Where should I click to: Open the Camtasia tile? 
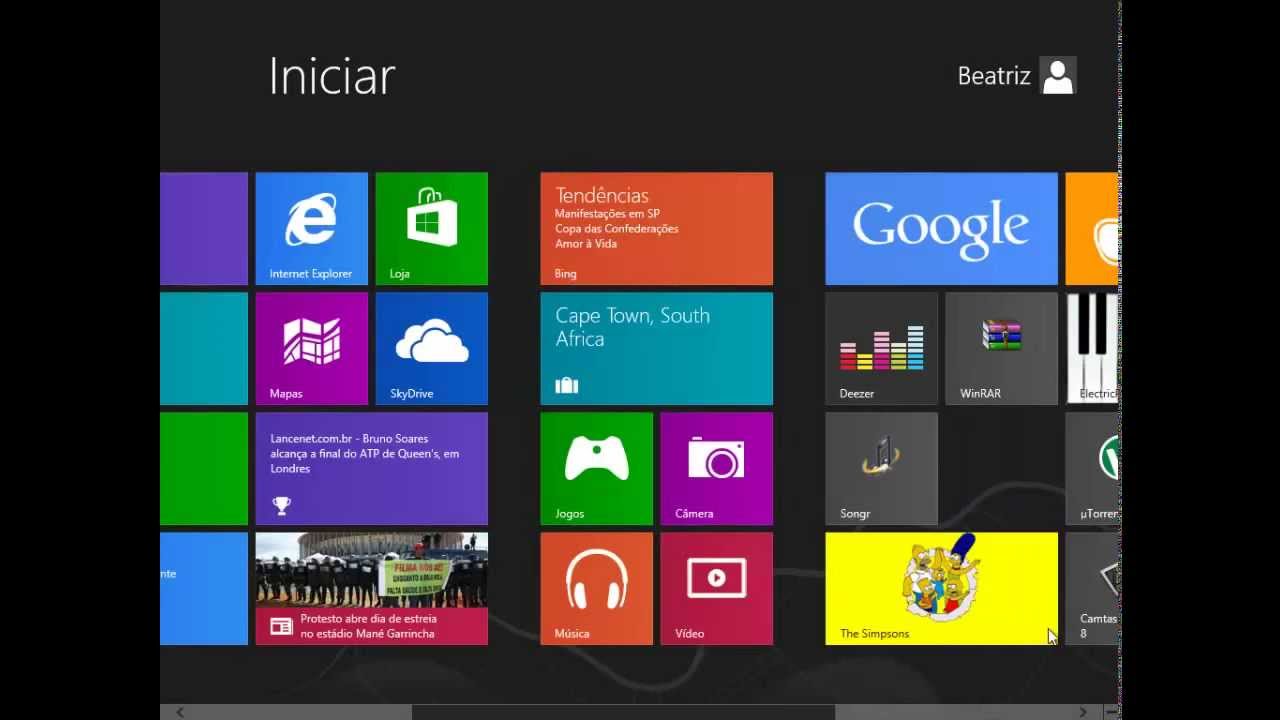pos(1091,588)
